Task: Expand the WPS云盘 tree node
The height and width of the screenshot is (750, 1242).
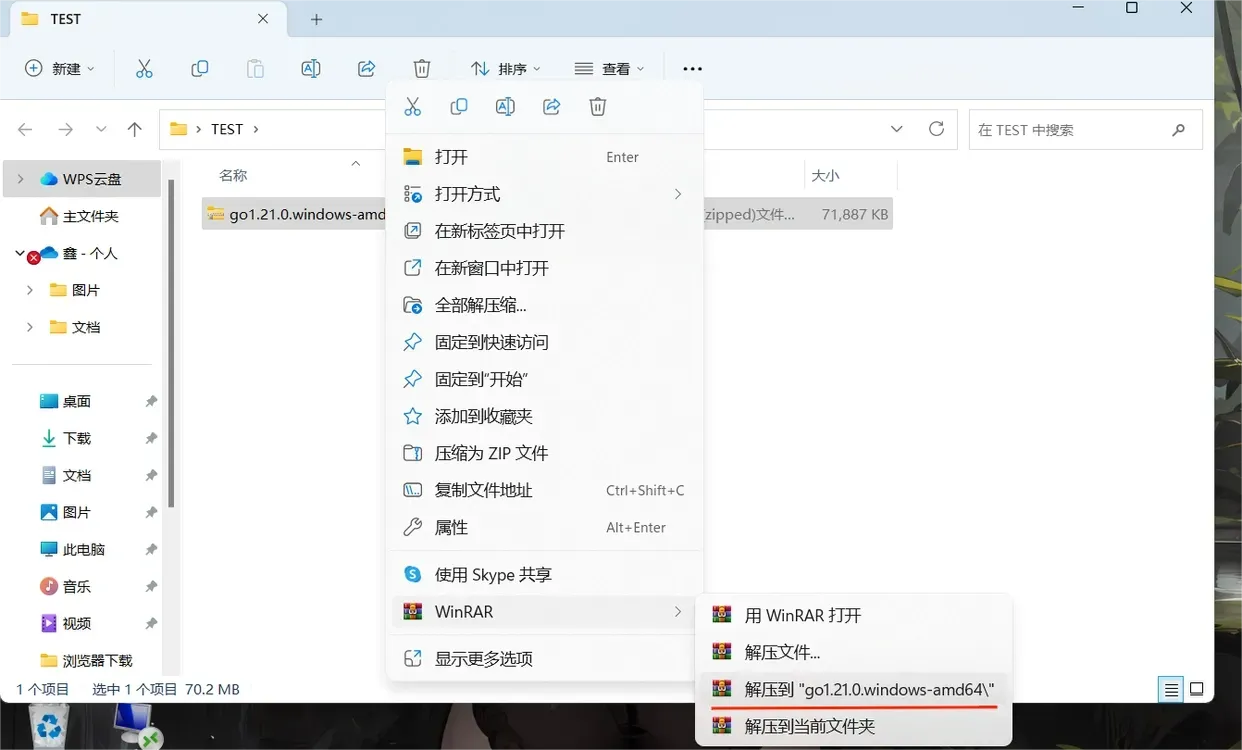Action: point(21,179)
